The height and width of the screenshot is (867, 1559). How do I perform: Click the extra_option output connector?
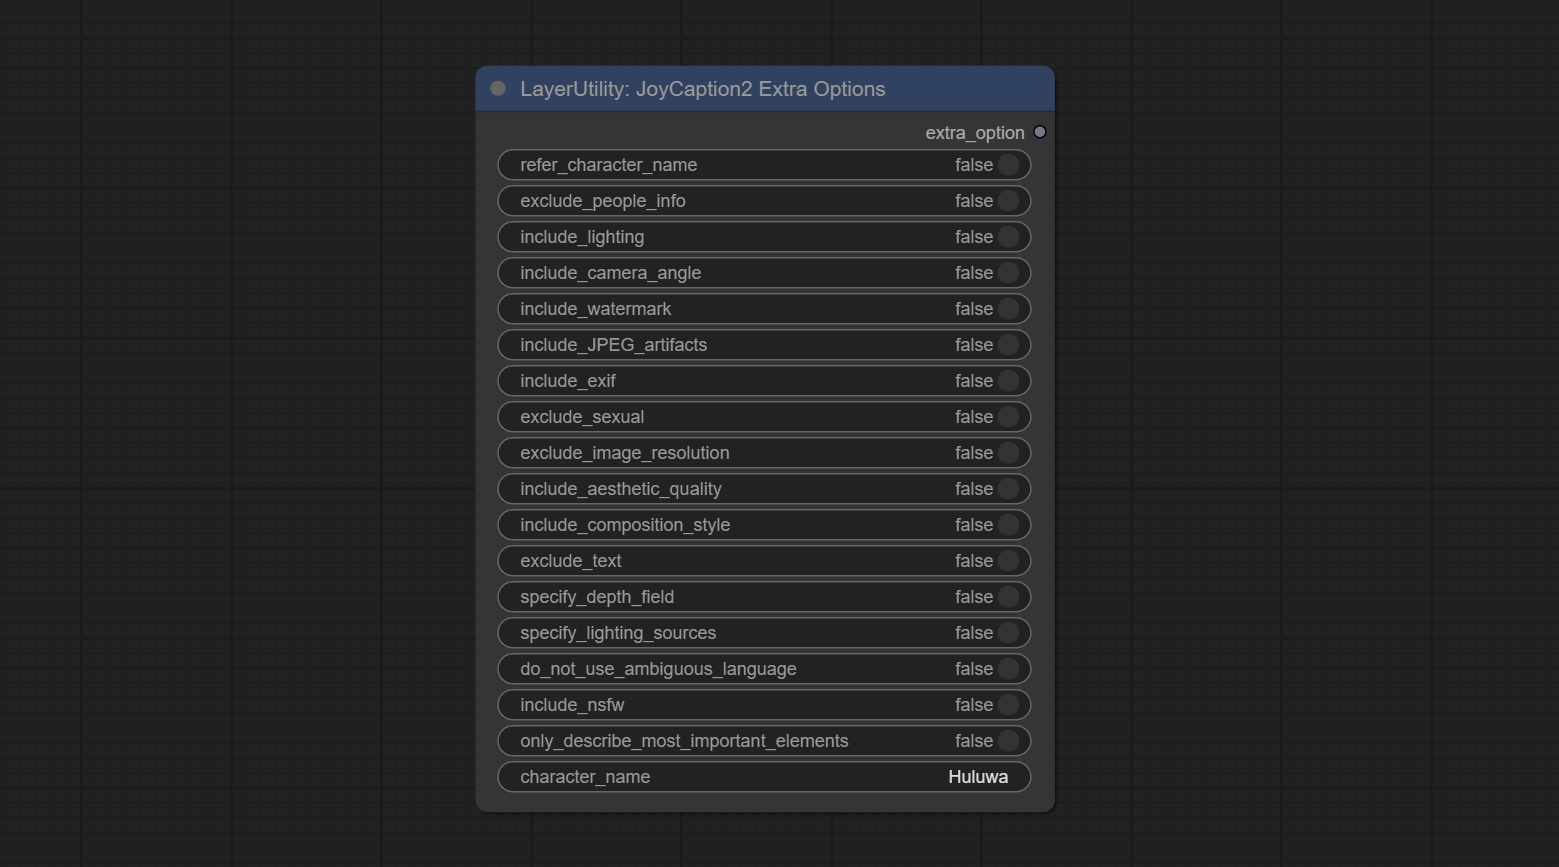(1040, 132)
